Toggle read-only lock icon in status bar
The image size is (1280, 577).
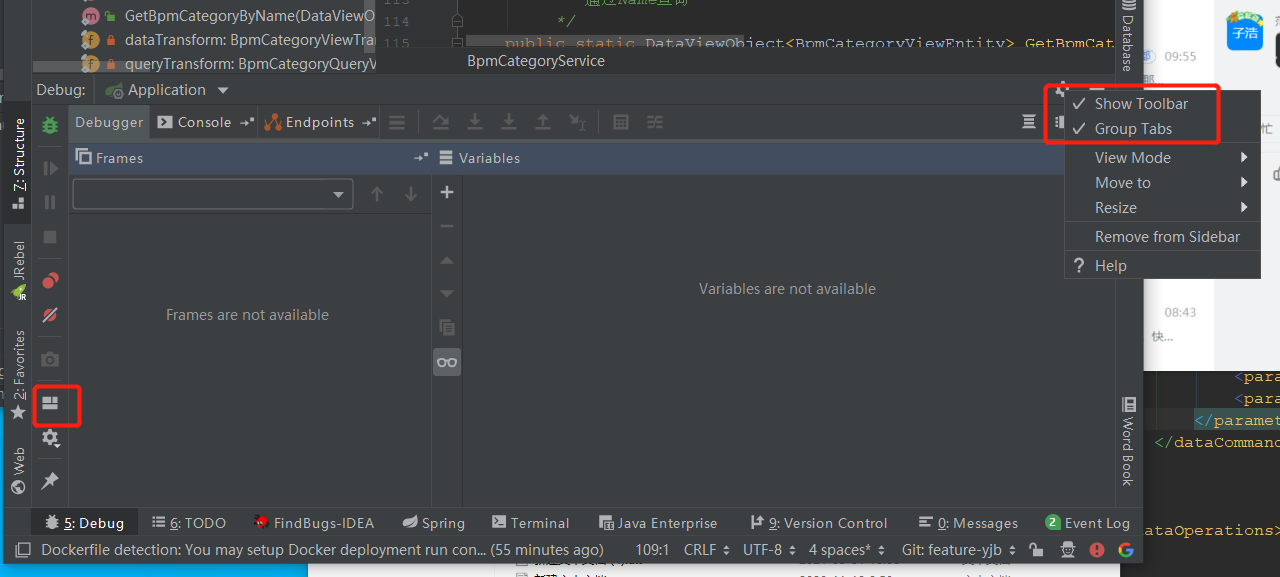coord(1037,550)
